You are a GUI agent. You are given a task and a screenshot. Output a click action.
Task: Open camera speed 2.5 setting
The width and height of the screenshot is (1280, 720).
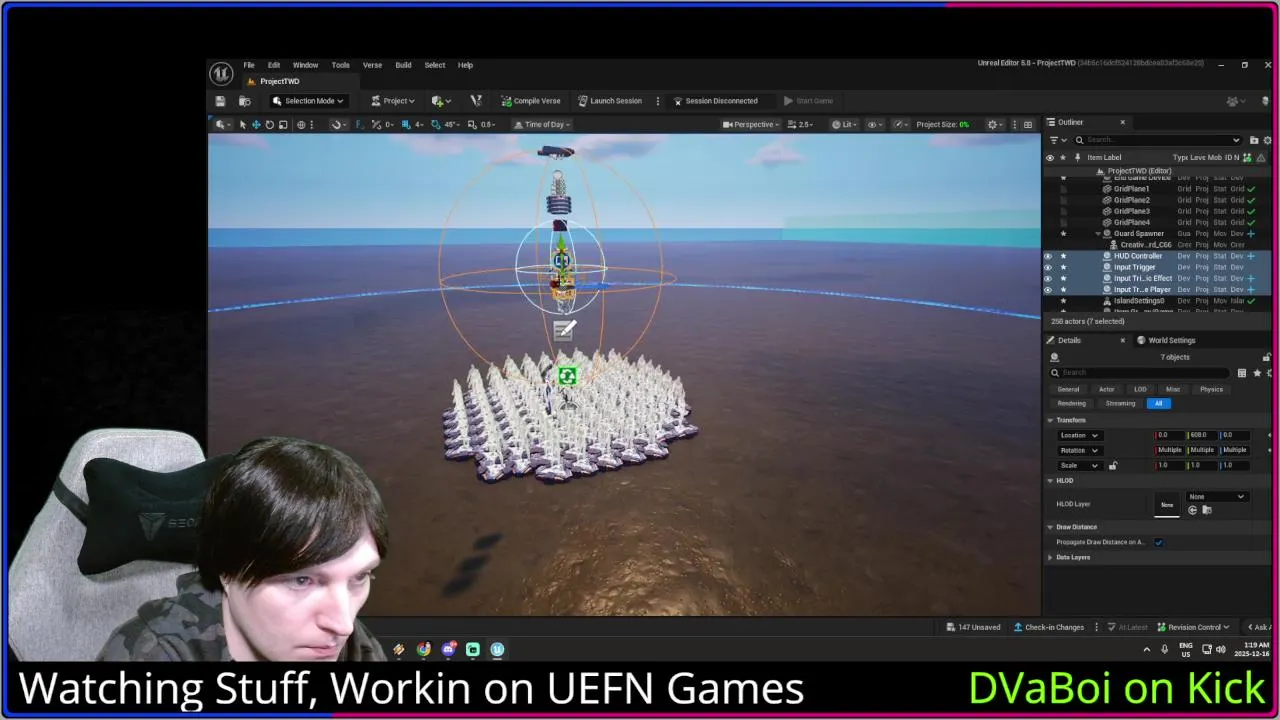point(800,125)
